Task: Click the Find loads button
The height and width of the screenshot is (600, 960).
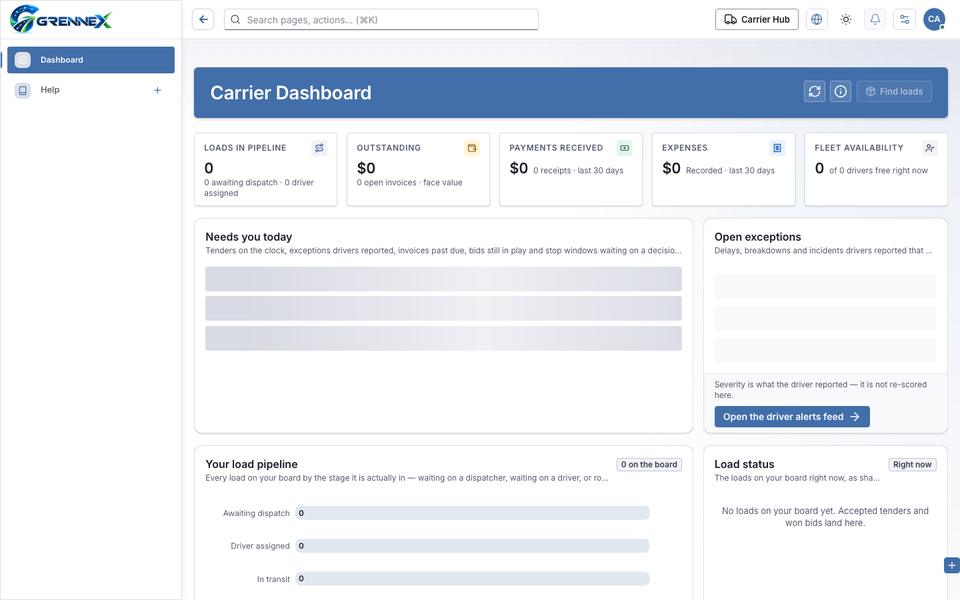Action: point(894,92)
